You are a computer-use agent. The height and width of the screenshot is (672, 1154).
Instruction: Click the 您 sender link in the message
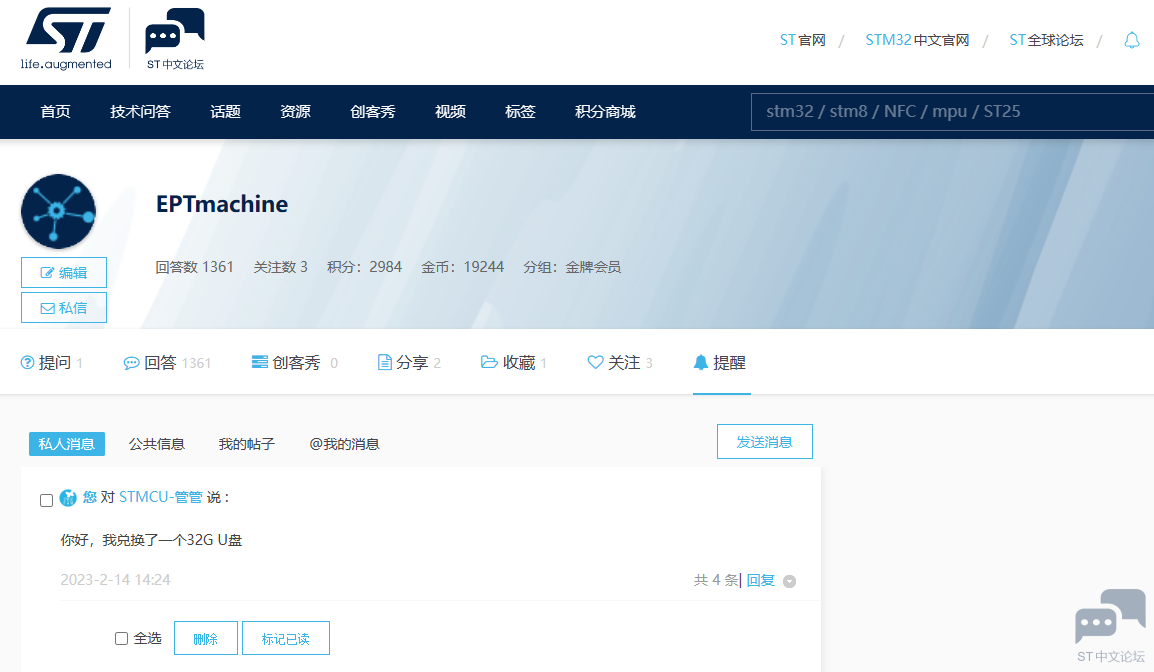(90, 498)
